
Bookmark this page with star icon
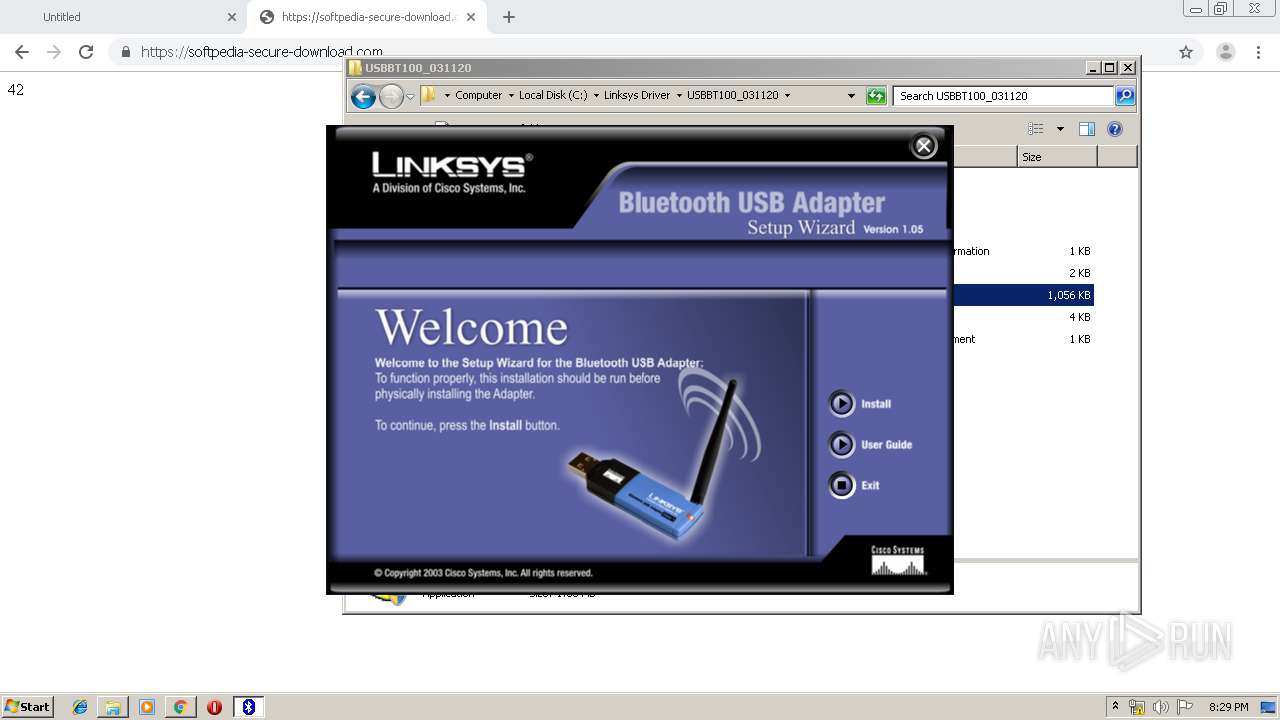pos(1186,52)
